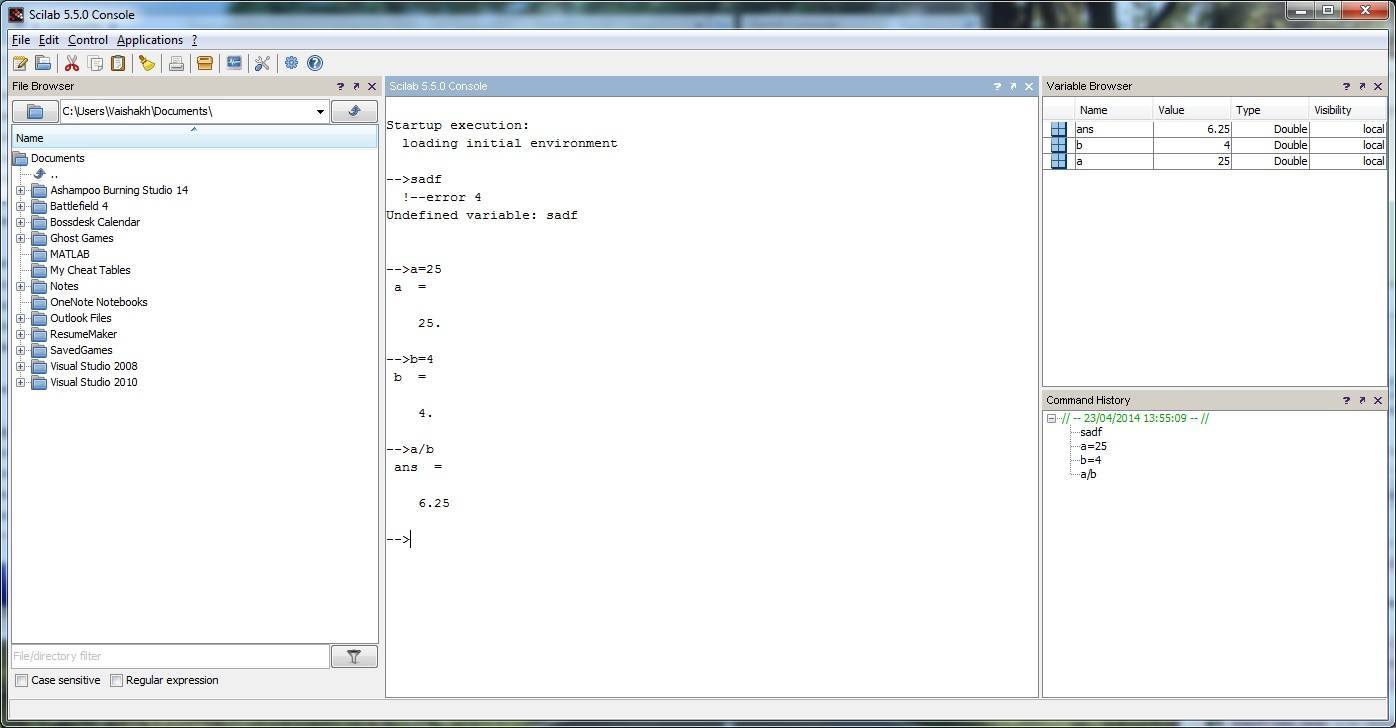This screenshot has width=1396, height=728.
Task: Undock the Variable Browser panel
Action: point(1362,87)
